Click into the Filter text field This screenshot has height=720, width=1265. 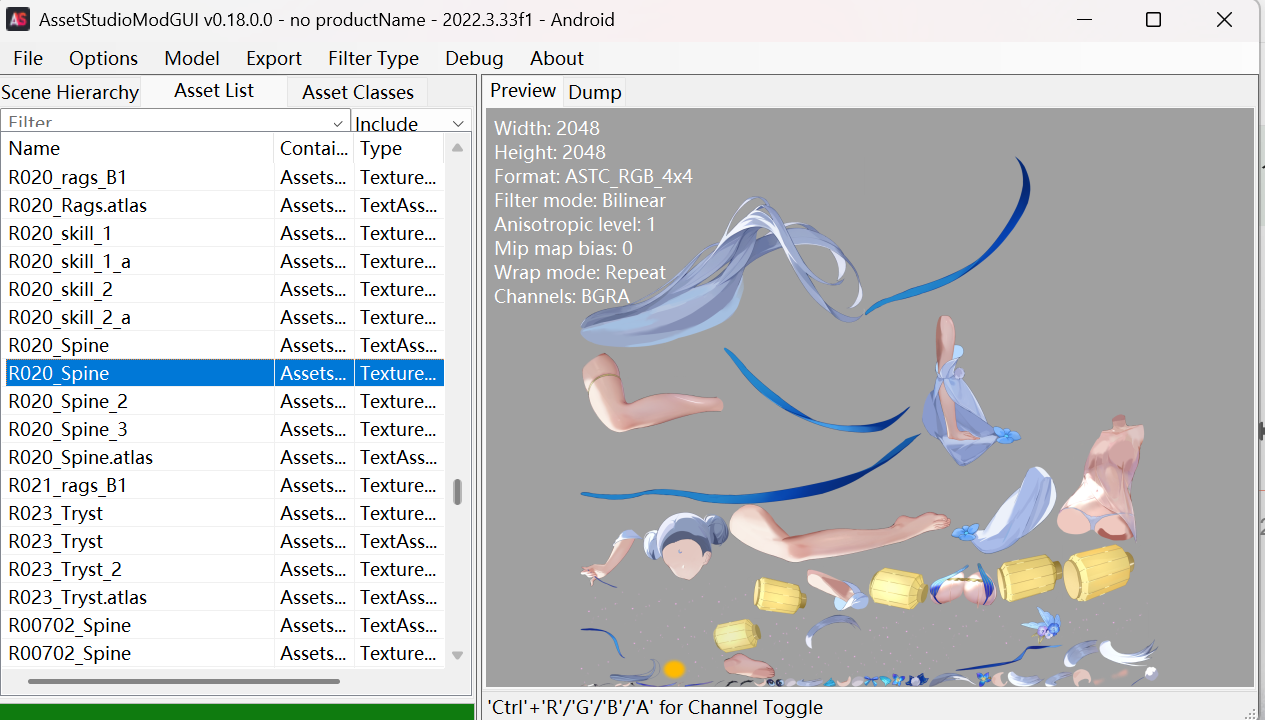[x=168, y=122]
